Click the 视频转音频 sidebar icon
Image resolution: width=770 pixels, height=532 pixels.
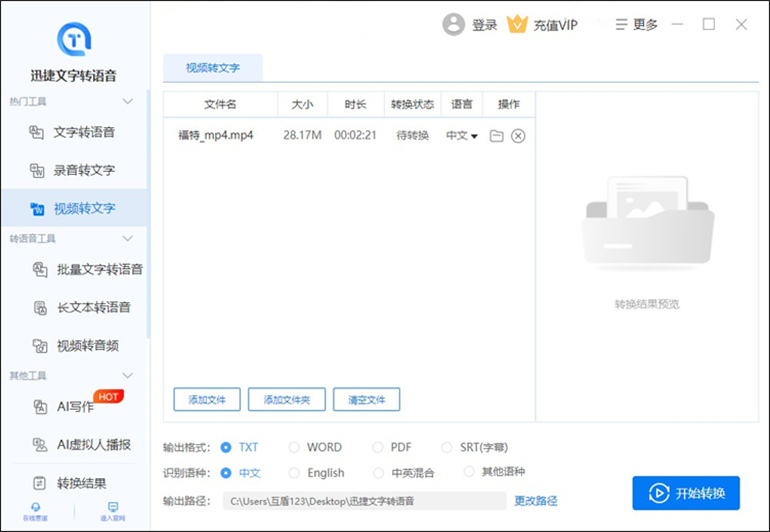(x=40, y=346)
